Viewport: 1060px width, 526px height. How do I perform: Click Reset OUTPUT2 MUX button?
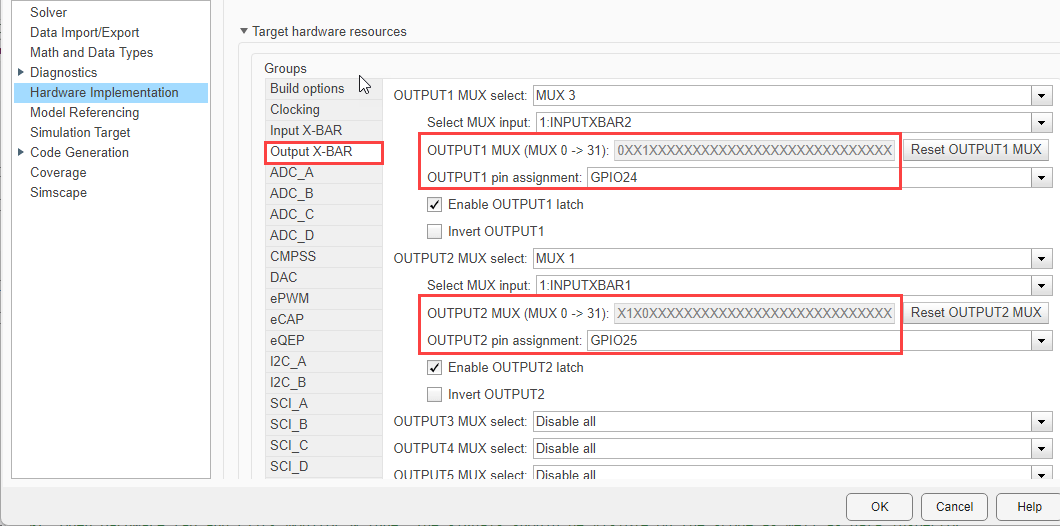pos(977,312)
